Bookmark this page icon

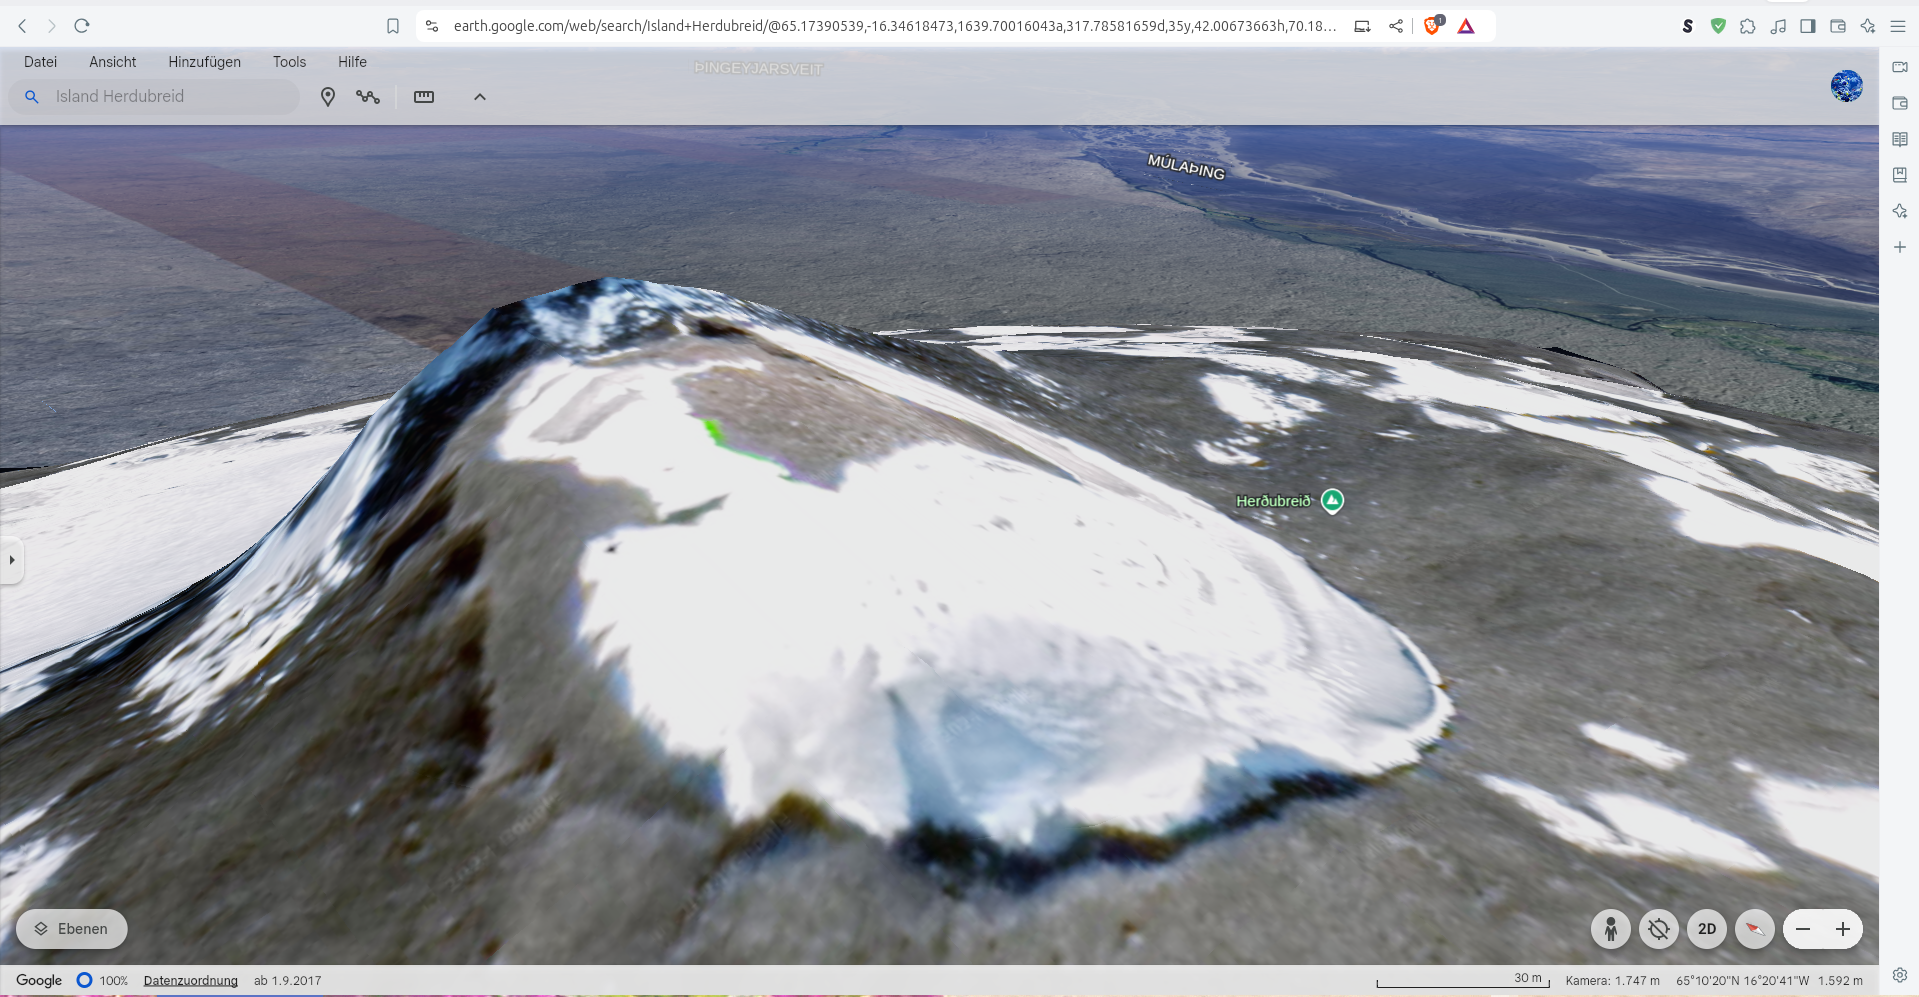(x=393, y=26)
